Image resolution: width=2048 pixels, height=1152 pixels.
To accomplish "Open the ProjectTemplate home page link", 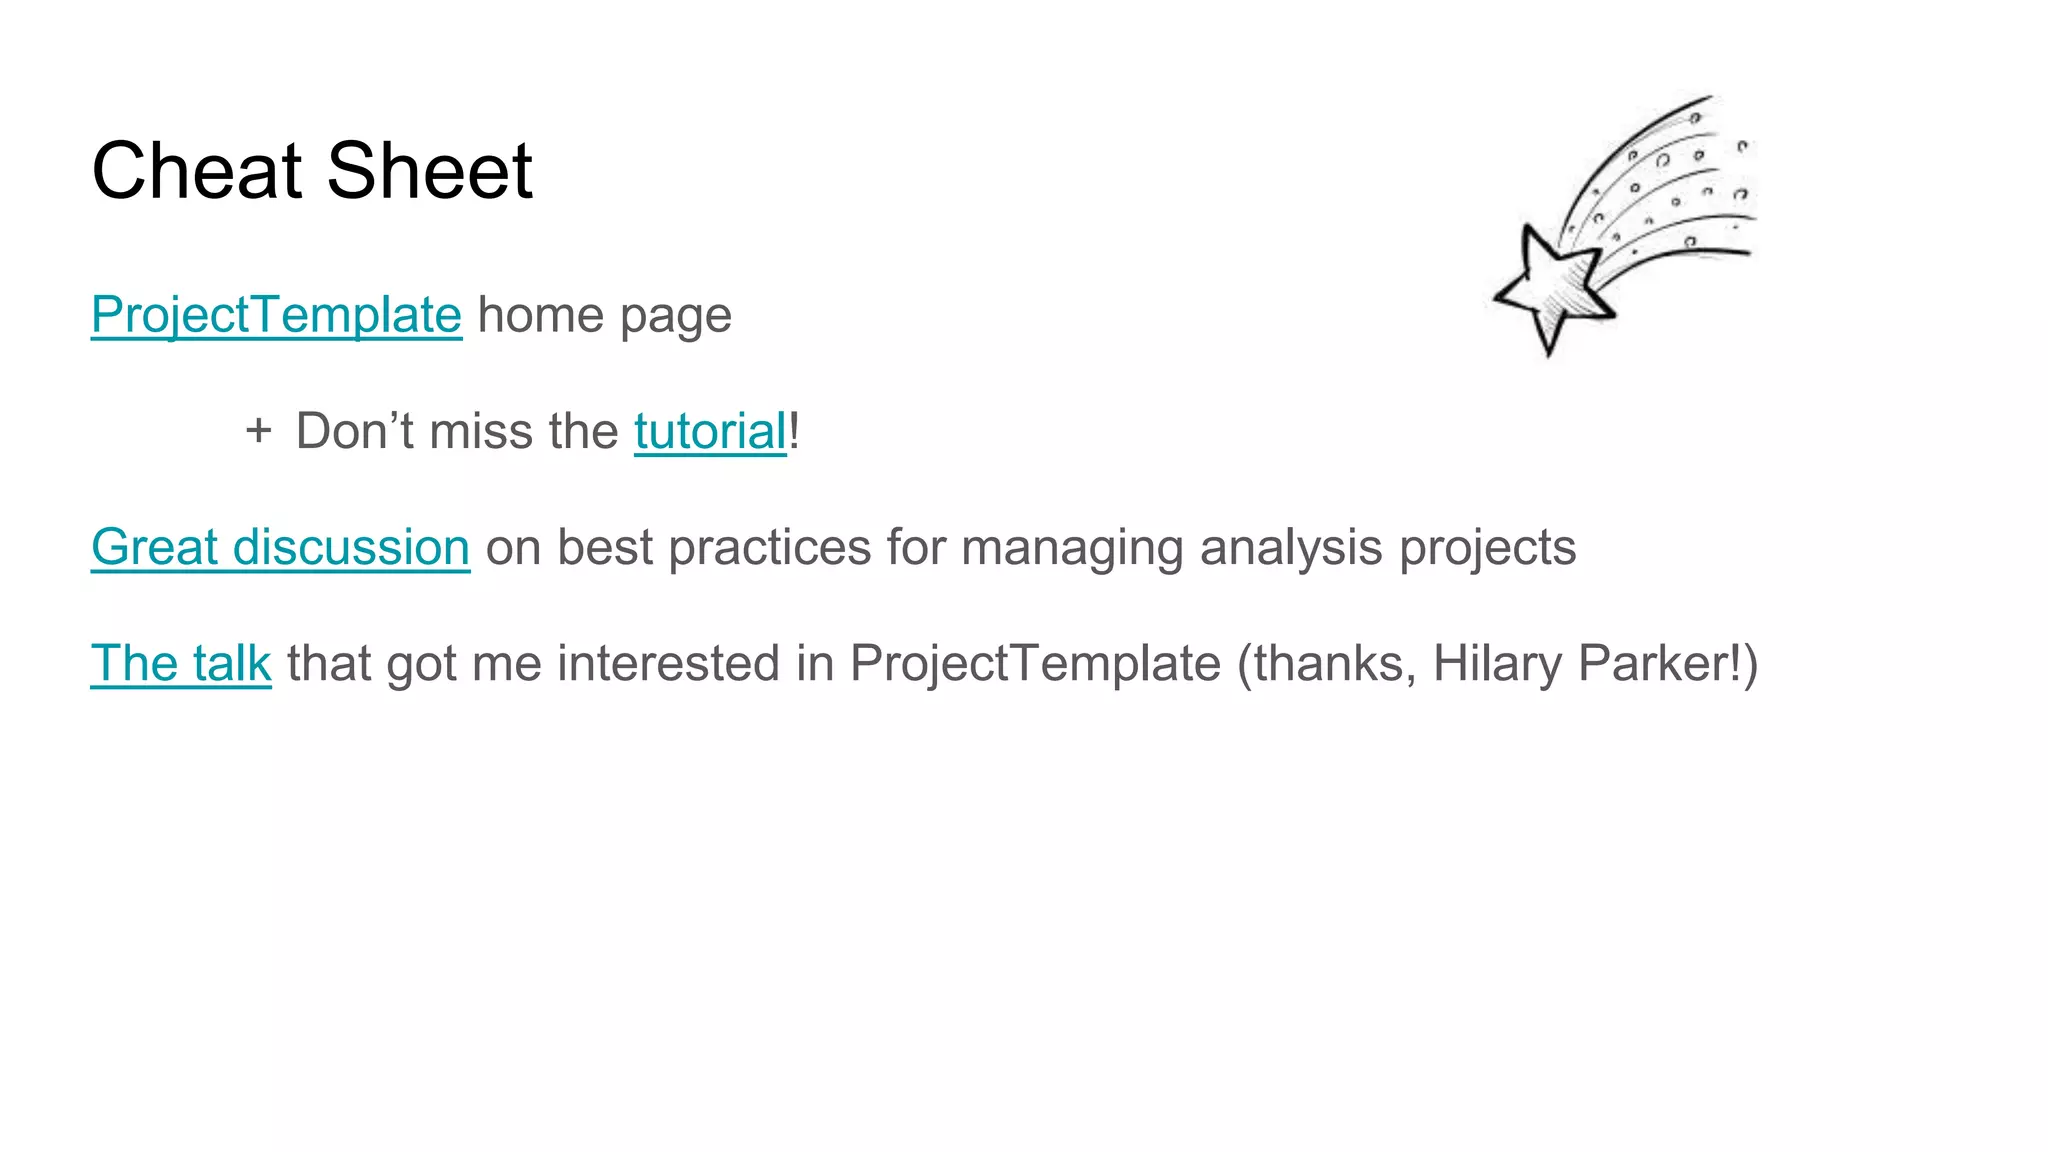I will pos(276,316).
